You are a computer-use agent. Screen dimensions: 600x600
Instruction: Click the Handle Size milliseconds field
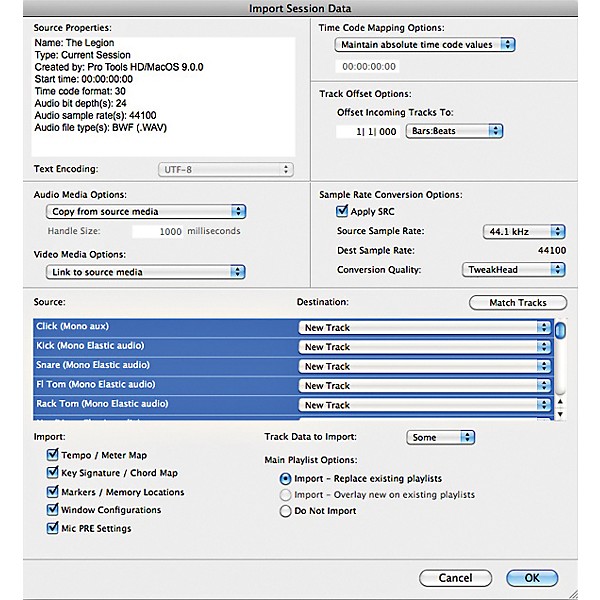pos(157,231)
